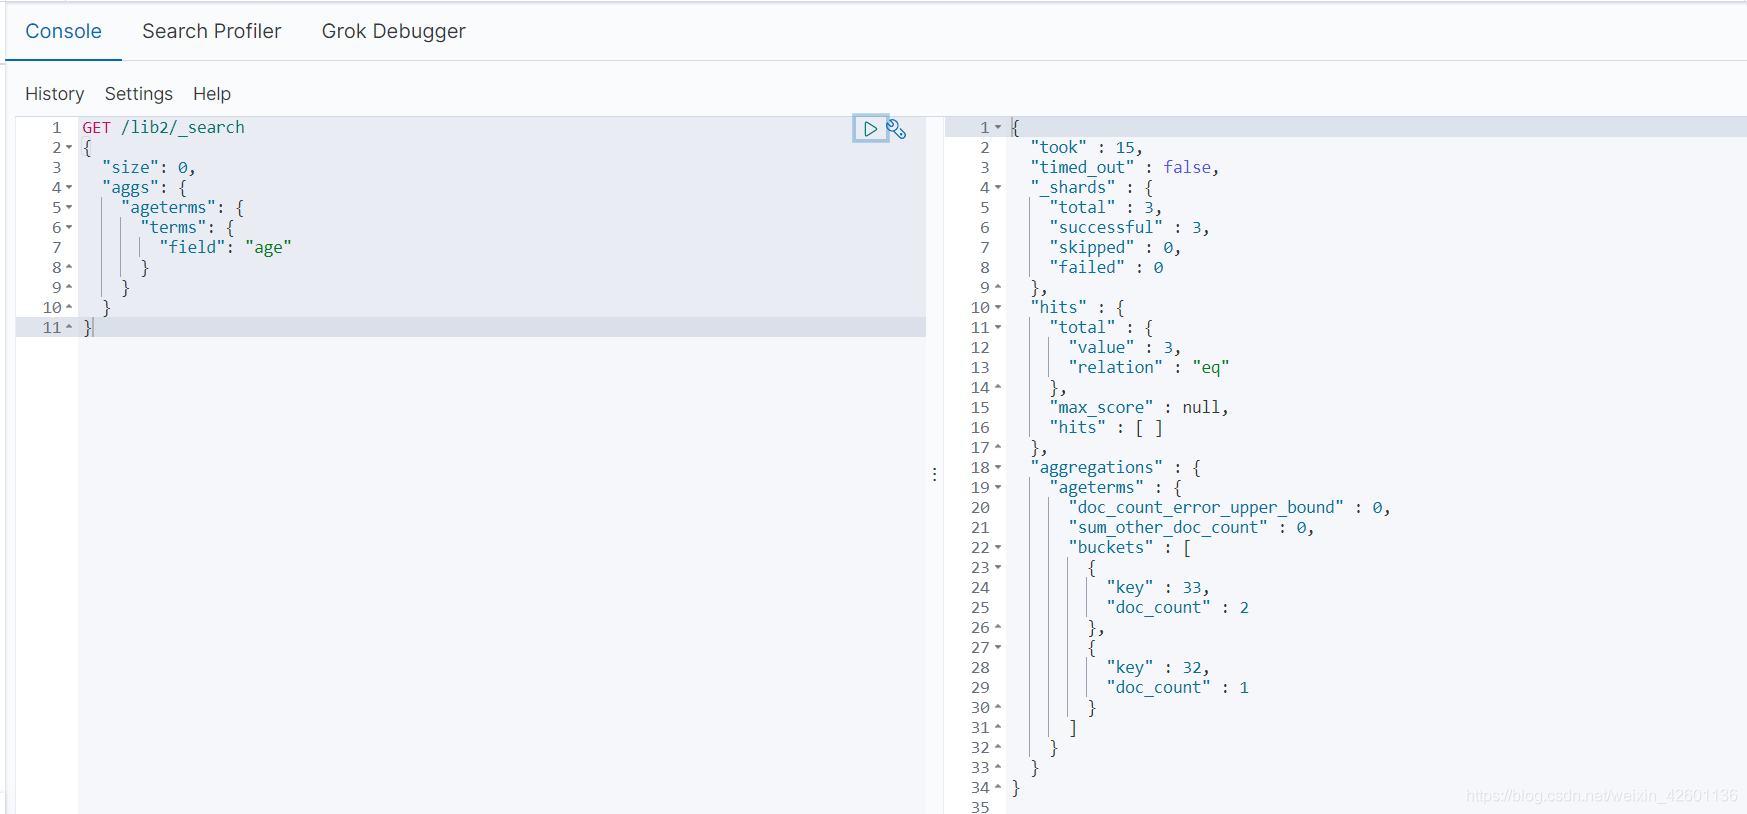1747x814 pixels.
Task: Open the Search Profiler tab
Action: coord(212,31)
